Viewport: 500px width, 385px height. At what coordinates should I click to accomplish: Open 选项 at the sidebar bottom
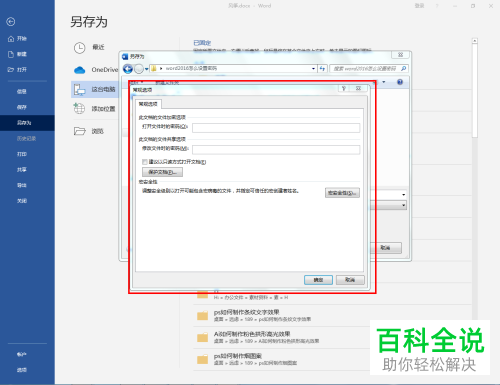click(22, 370)
